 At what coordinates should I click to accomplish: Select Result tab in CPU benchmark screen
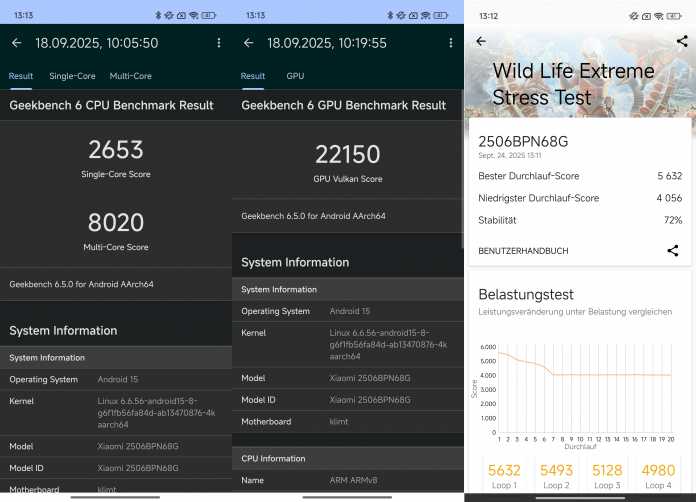21,76
